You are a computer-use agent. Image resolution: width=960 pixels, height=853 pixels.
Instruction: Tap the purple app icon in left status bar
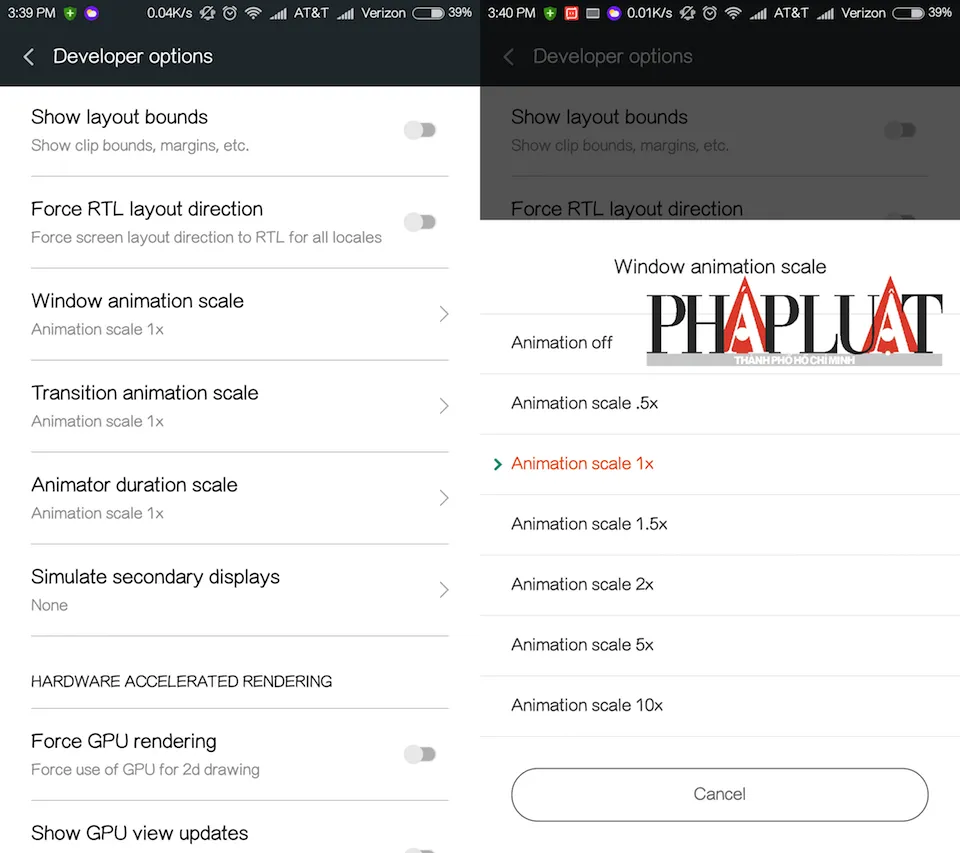[x=92, y=13]
